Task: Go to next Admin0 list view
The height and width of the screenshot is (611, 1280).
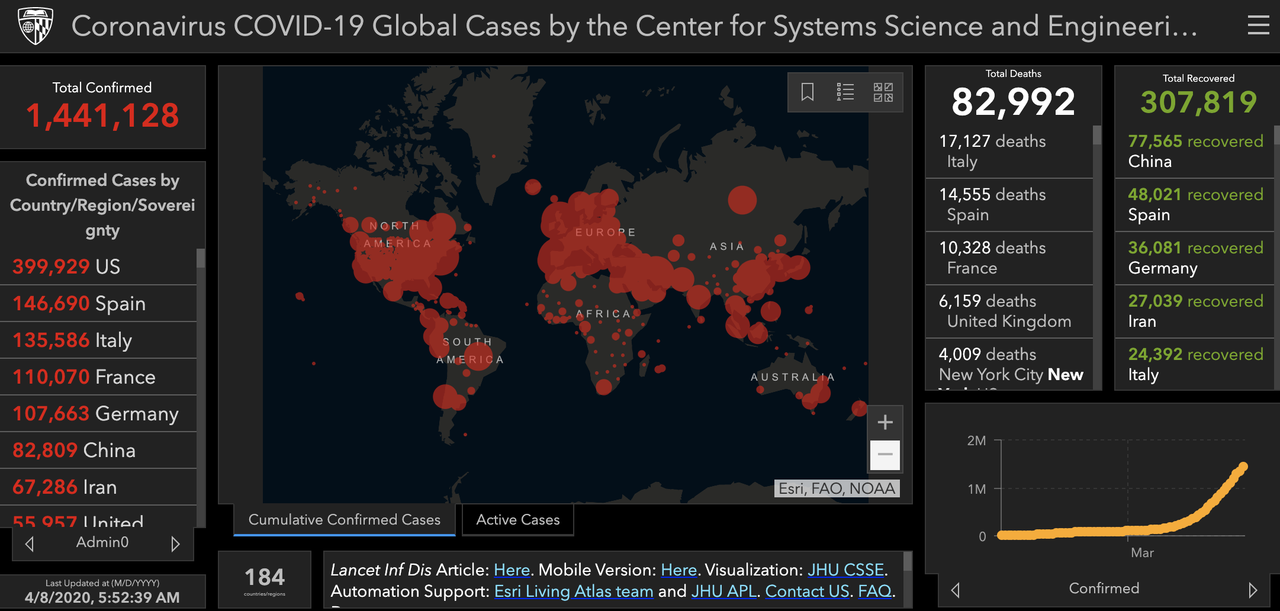Action: point(176,544)
